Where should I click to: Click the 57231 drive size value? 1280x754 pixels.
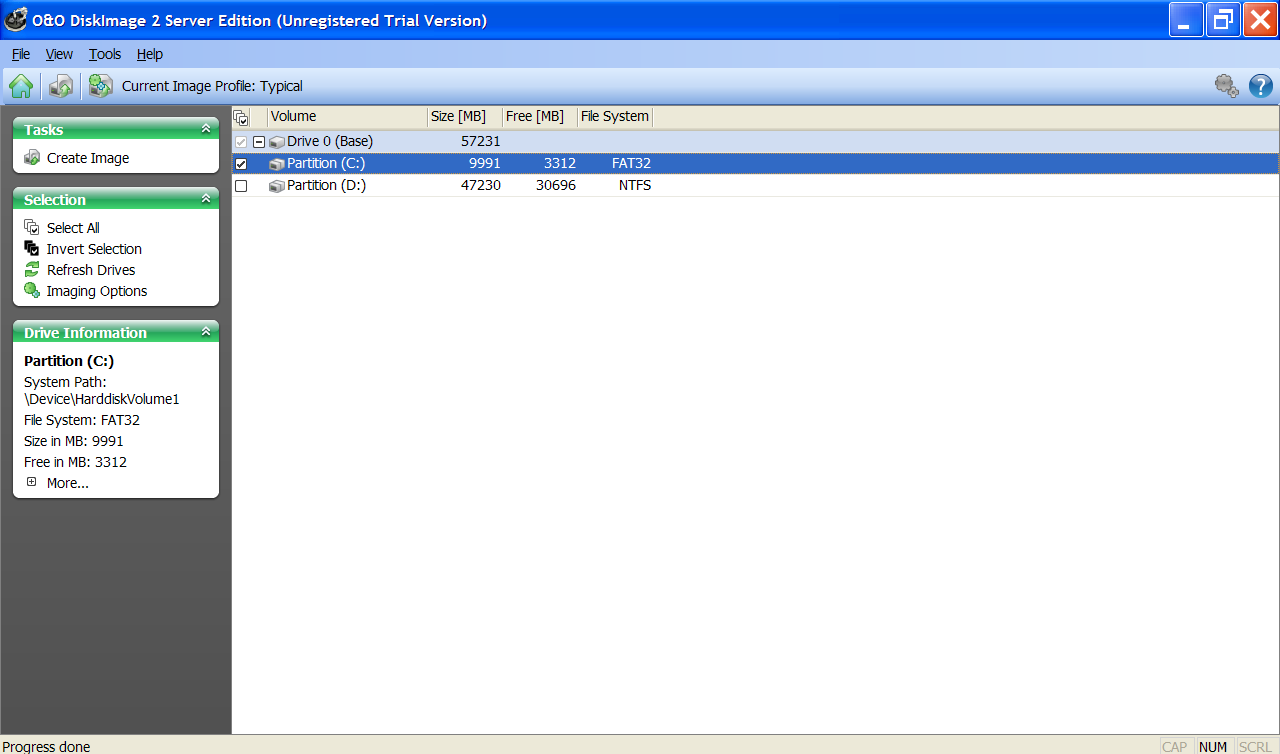(x=480, y=142)
